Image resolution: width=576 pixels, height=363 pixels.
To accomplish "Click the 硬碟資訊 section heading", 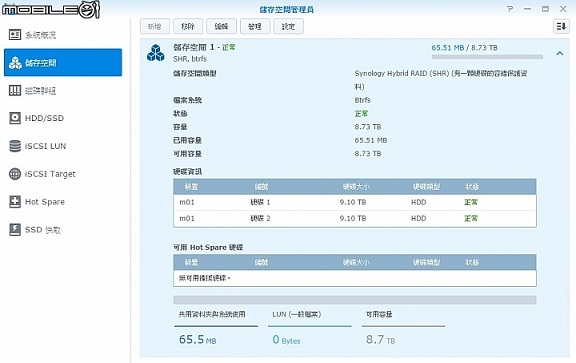I will pyautogui.click(x=187, y=172).
